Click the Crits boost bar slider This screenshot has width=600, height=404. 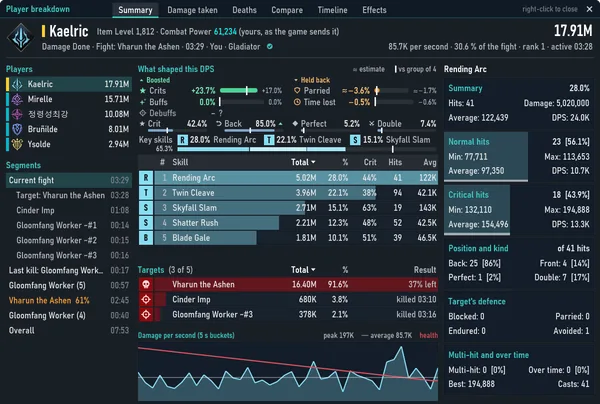240,91
